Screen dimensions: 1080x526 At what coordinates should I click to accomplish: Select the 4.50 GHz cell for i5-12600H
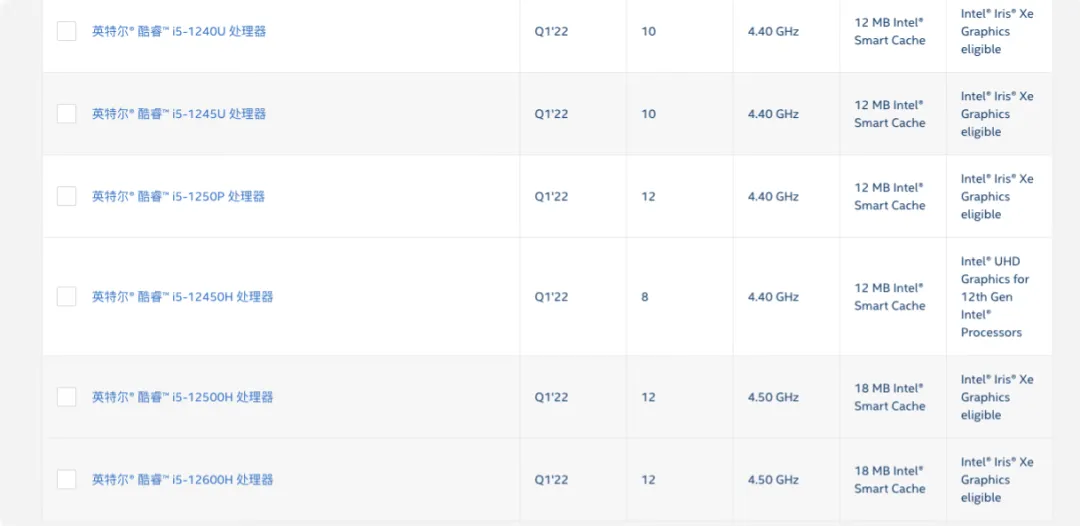click(x=773, y=480)
